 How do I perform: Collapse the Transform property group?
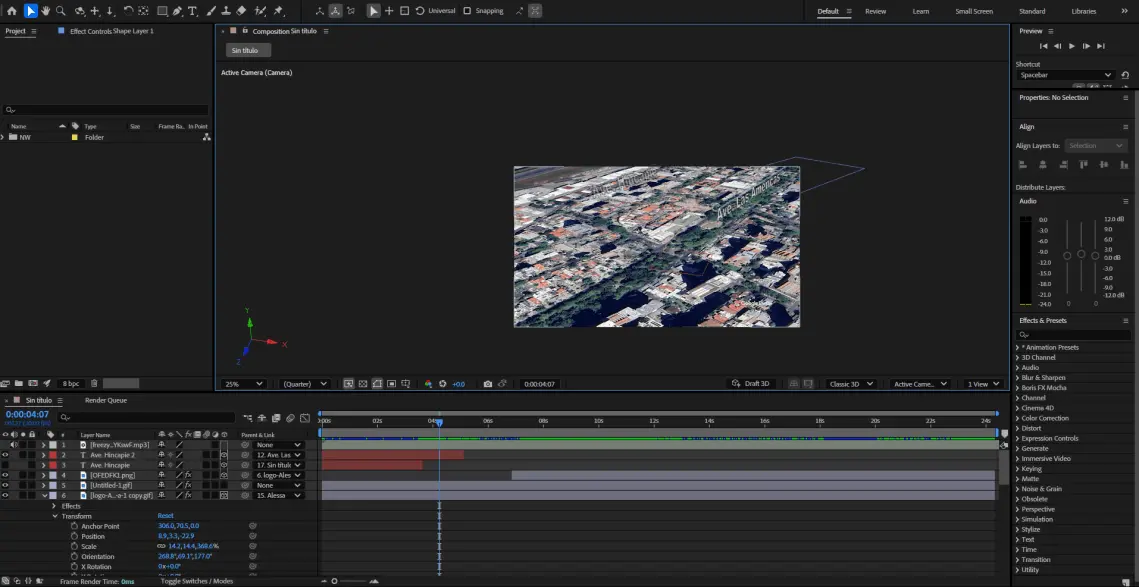coord(55,516)
